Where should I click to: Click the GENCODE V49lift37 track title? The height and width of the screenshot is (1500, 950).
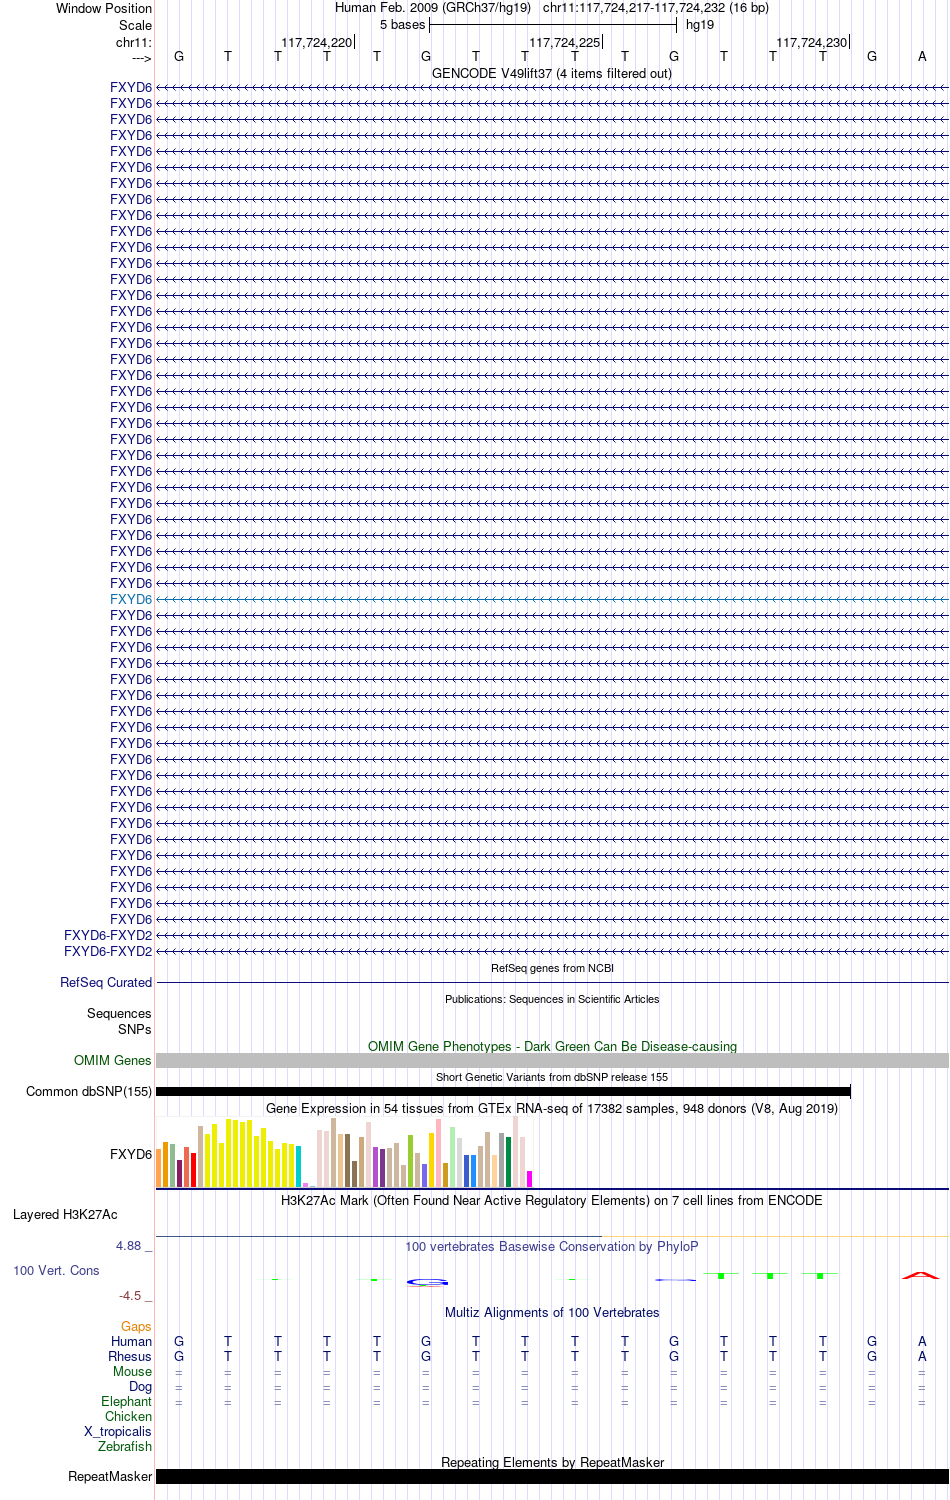click(x=552, y=73)
